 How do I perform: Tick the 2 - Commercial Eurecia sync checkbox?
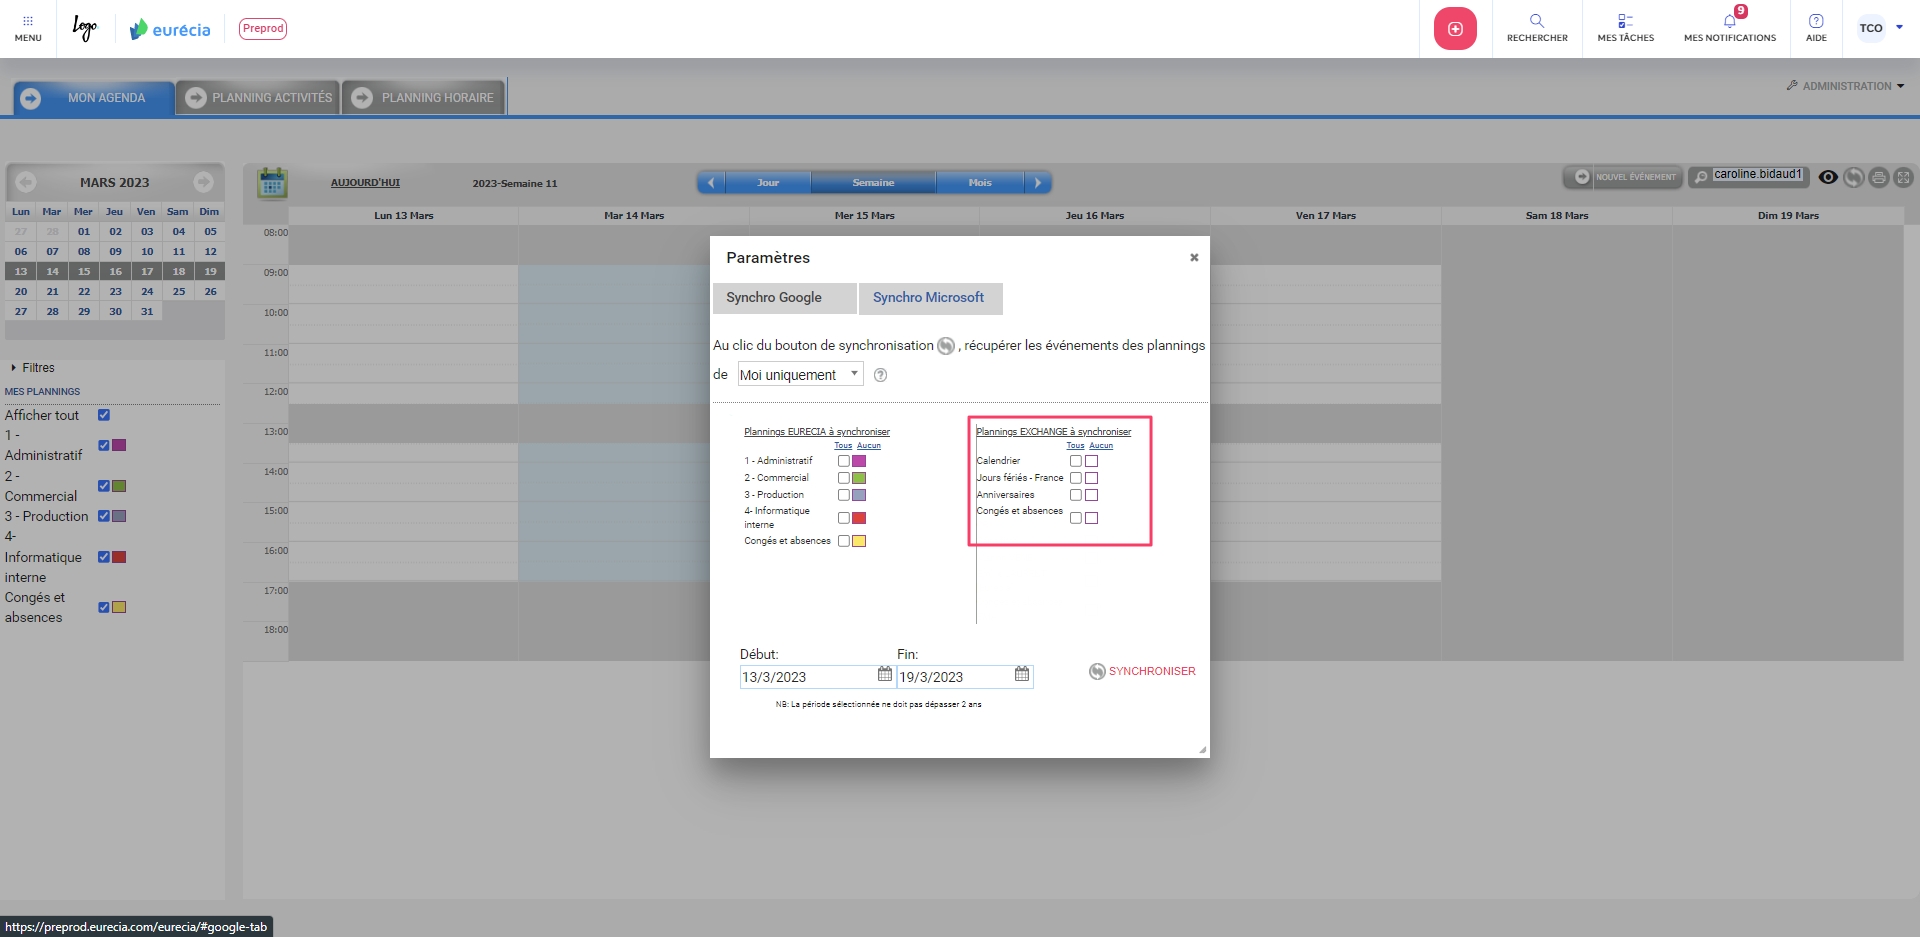point(843,478)
